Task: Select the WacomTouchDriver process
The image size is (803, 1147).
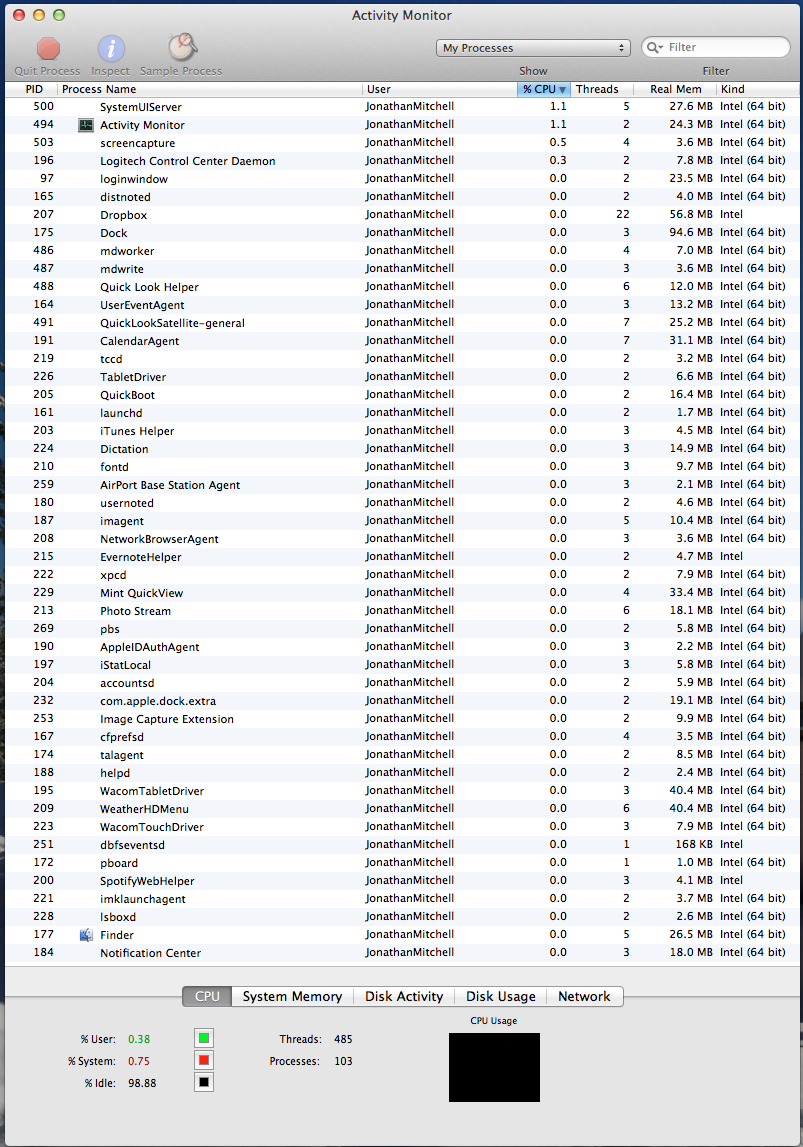Action: [402, 827]
